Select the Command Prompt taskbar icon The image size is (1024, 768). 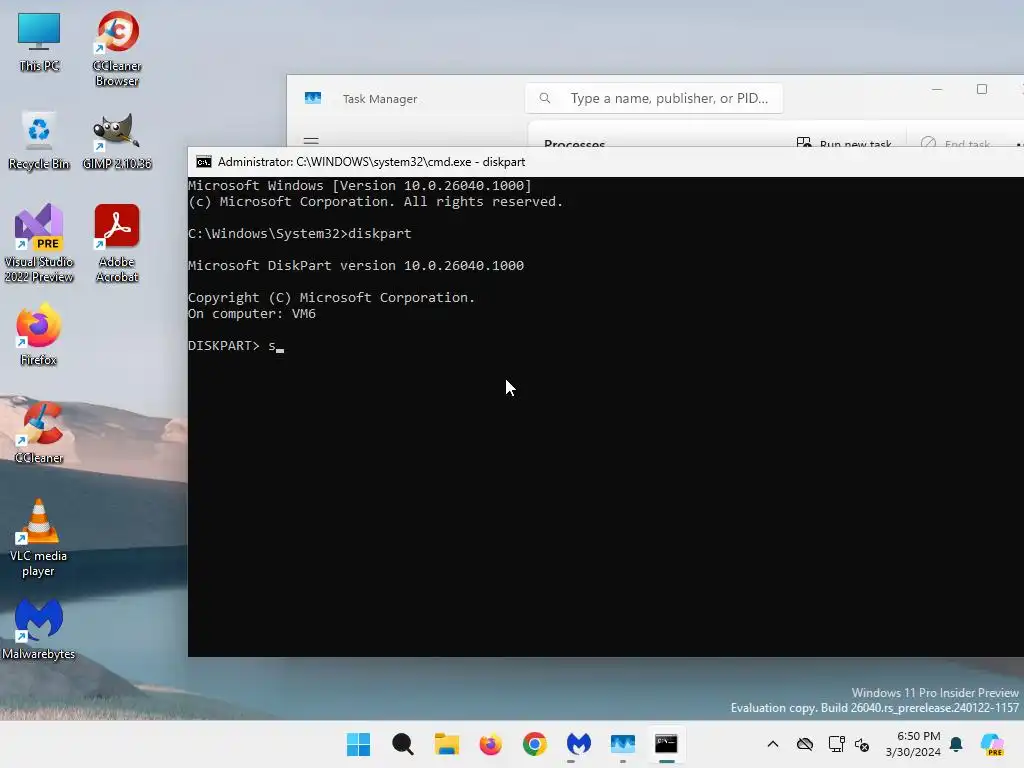(x=666, y=744)
